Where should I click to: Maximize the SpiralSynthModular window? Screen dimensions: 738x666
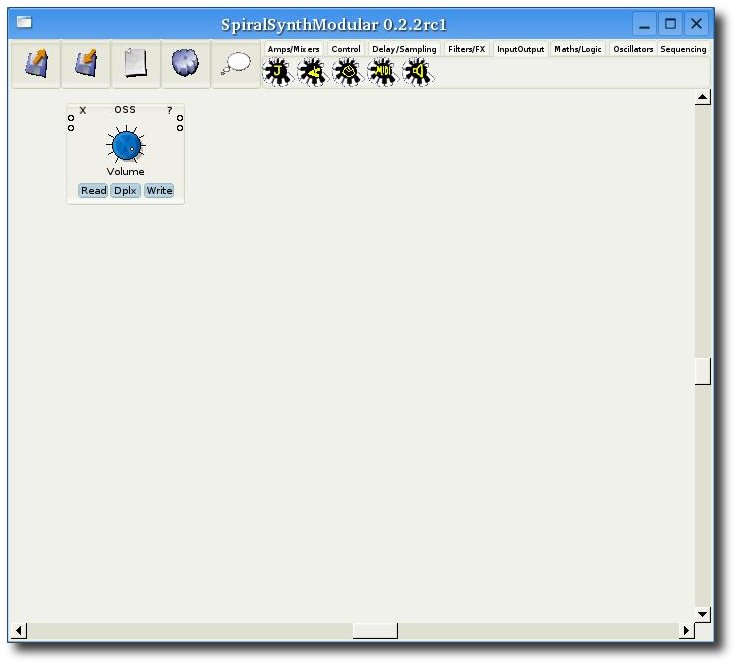670,24
